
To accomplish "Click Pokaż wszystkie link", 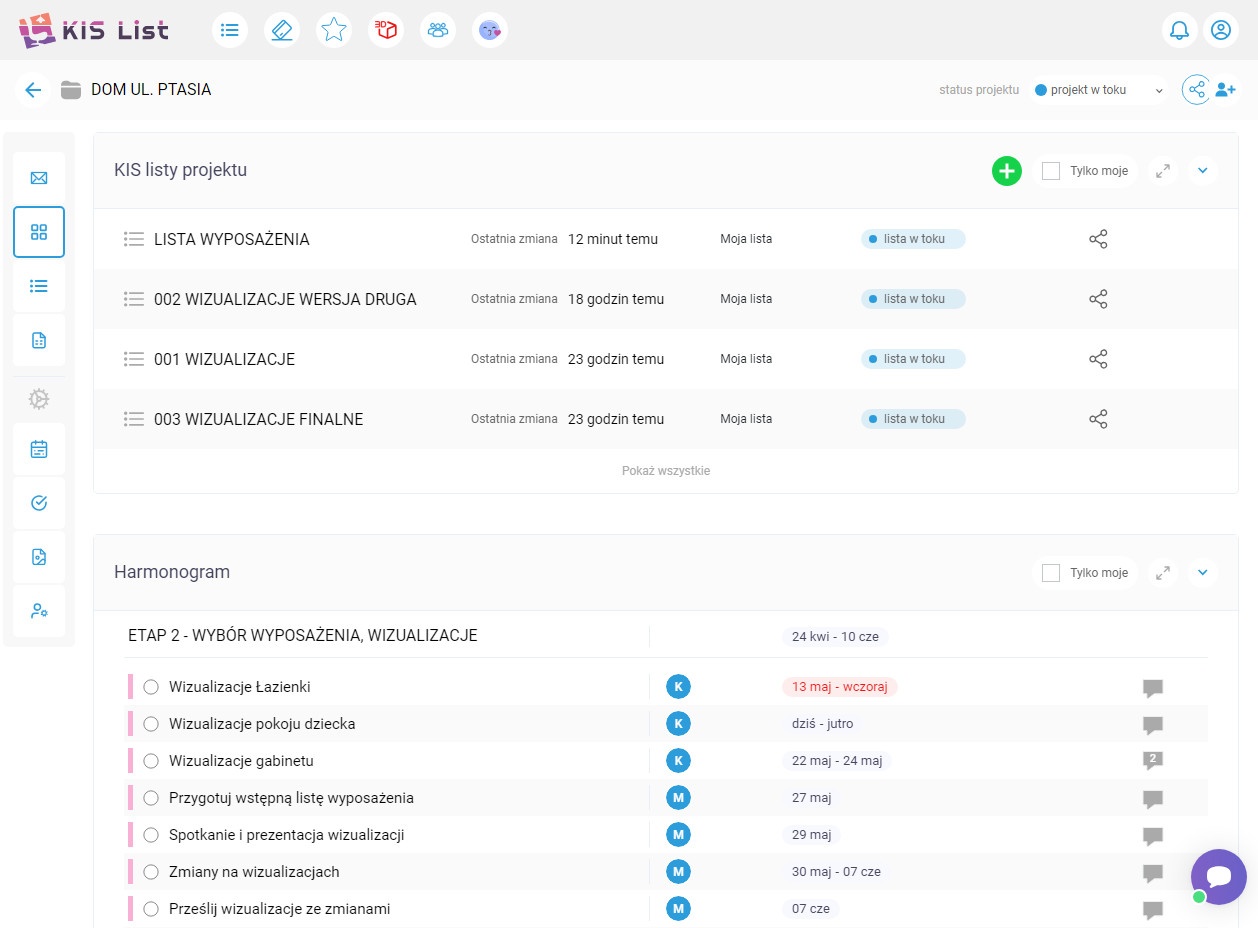I will pyautogui.click(x=665, y=471).
